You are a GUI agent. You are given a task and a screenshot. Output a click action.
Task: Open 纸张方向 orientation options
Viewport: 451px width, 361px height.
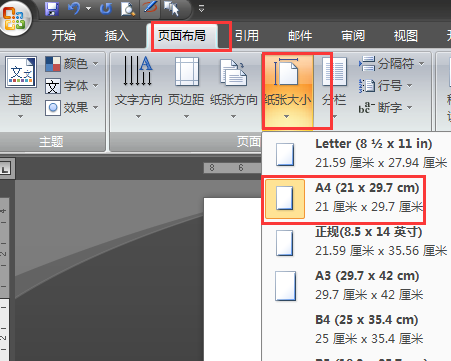pos(234,88)
